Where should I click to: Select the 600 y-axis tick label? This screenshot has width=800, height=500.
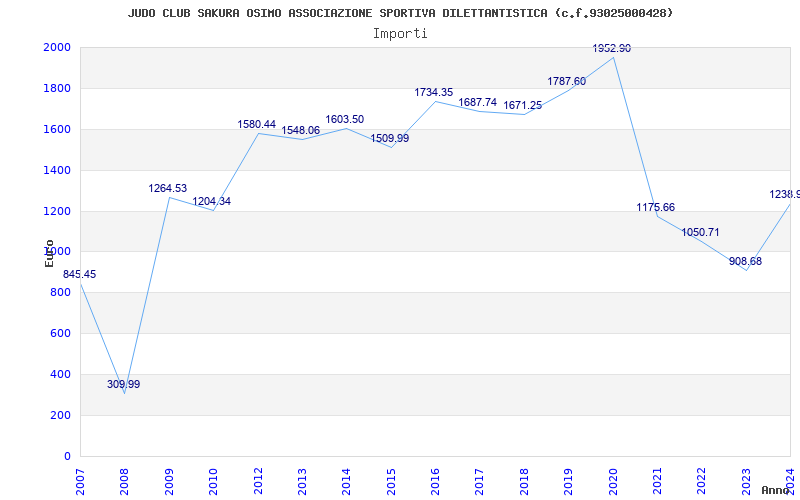[61, 334]
